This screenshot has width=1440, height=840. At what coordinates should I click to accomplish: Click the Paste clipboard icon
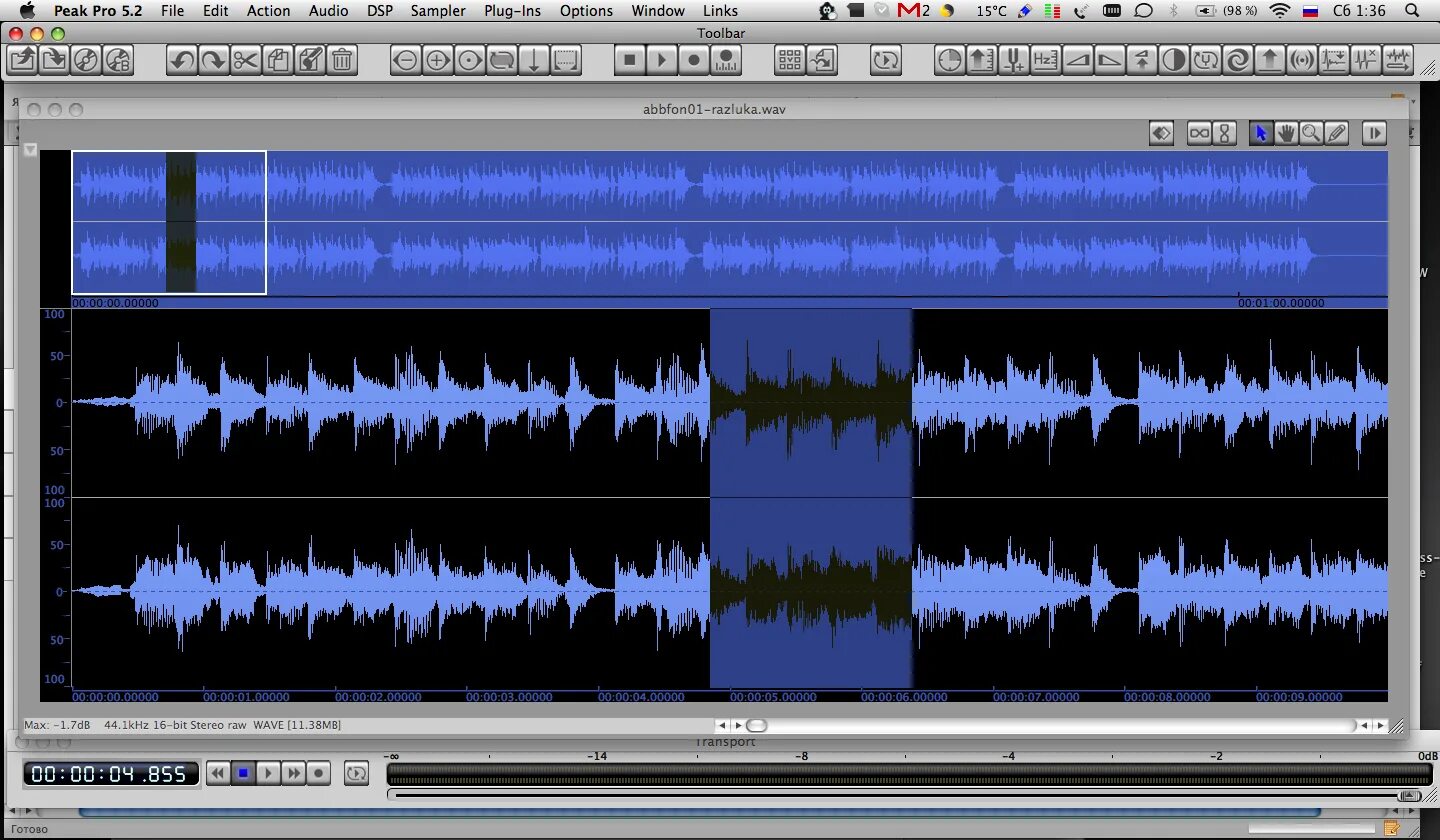[x=309, y=60]
